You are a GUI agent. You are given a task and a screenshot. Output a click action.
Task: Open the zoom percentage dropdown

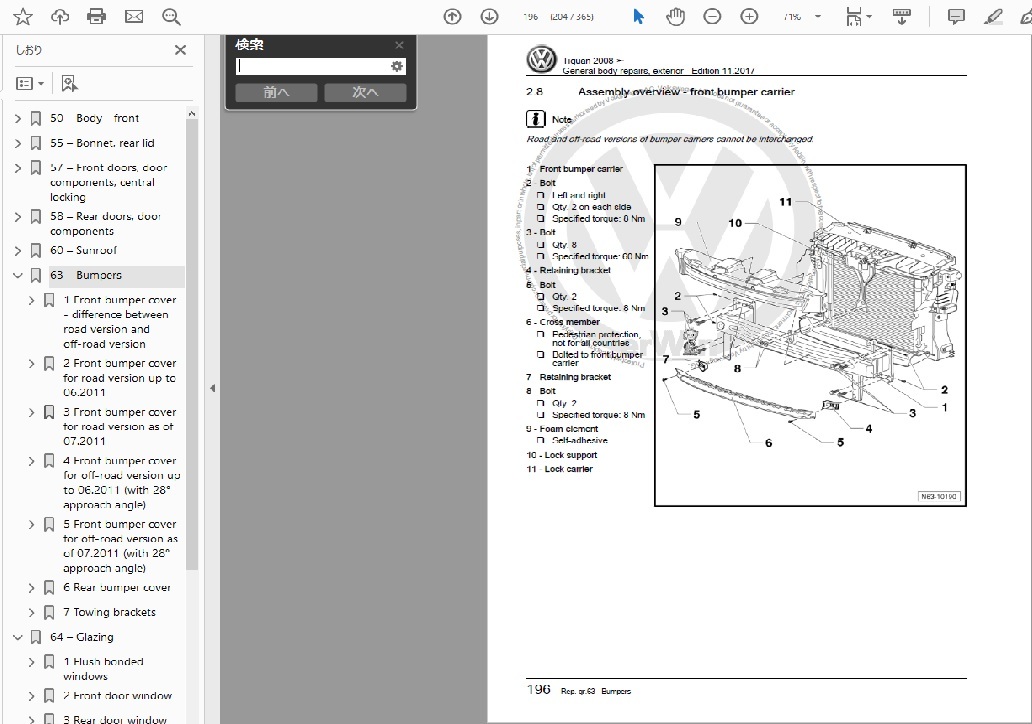818,17
